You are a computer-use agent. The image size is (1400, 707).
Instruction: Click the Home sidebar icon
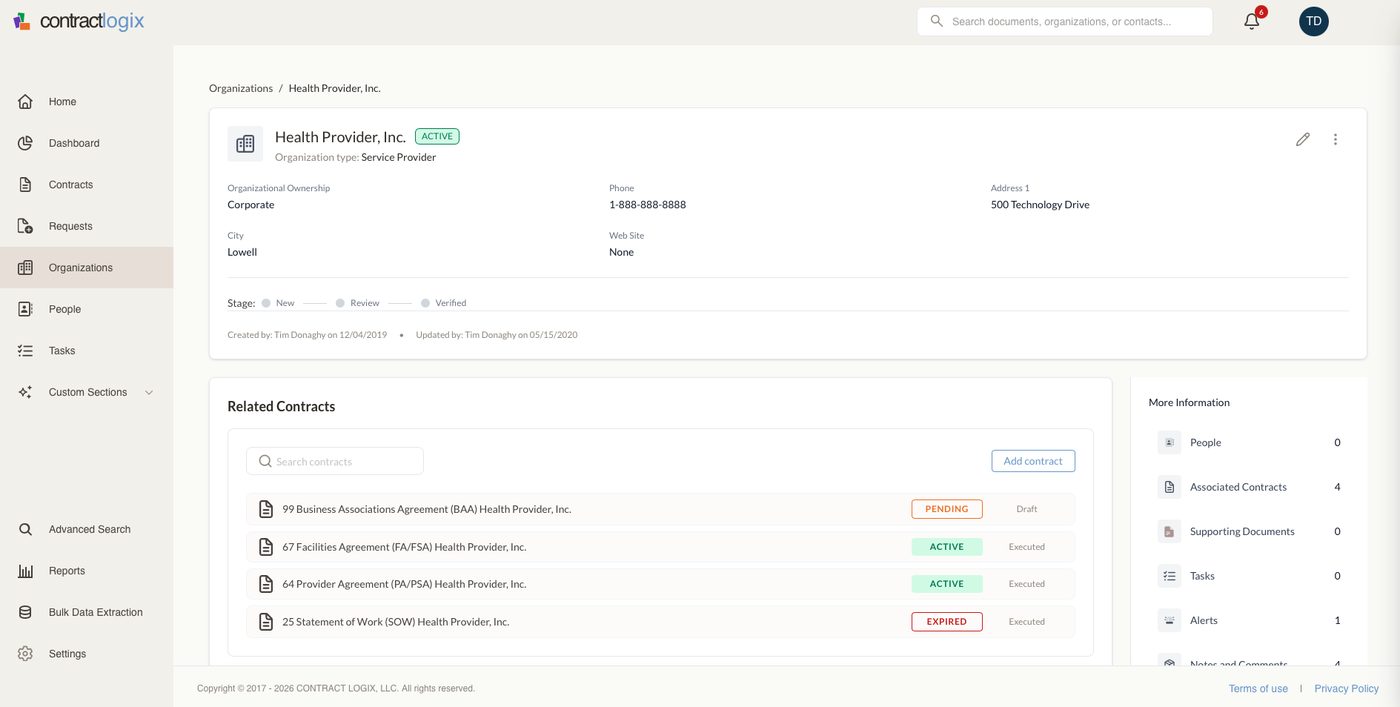point(25,102)
